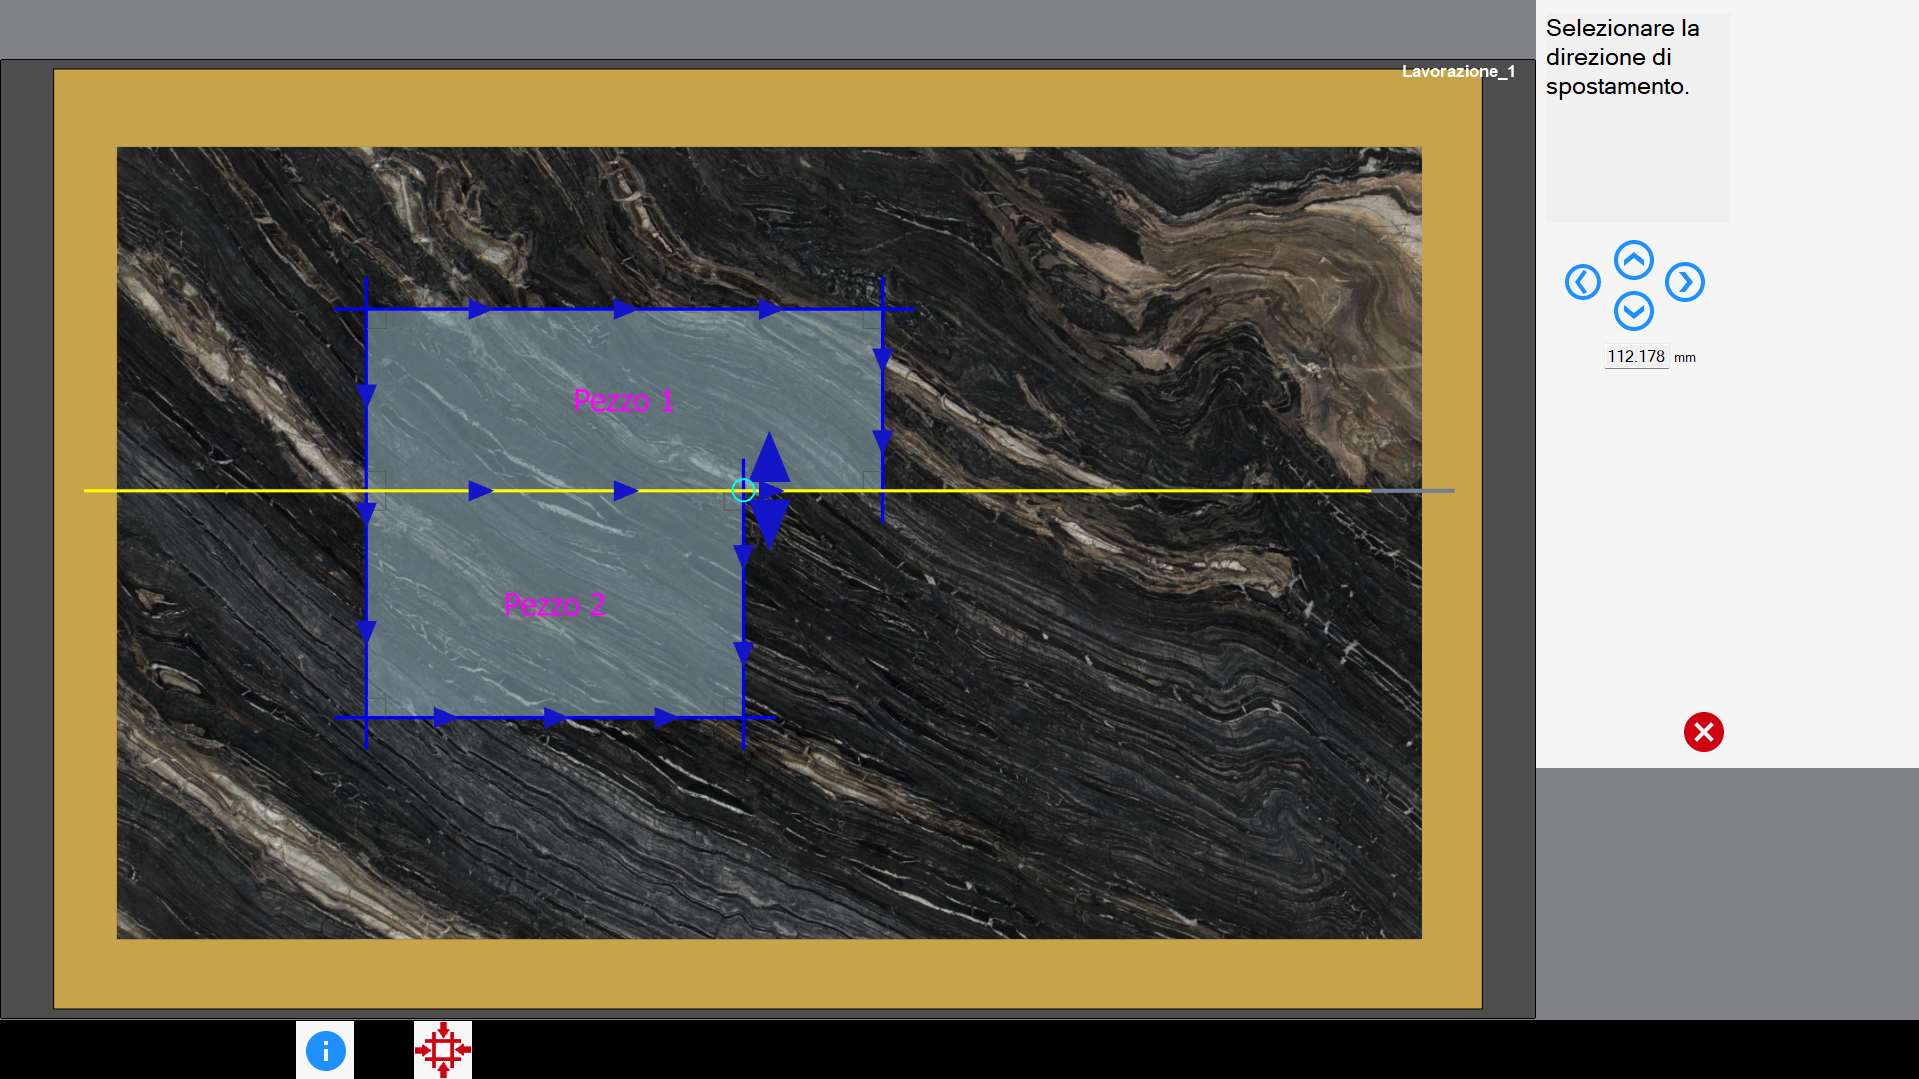Image resolution: width=1919 pixels, height=1079 pixels.
Task: Click the cyan circle cut point marker
Action: pyautogui.click(x=743, y=490)
